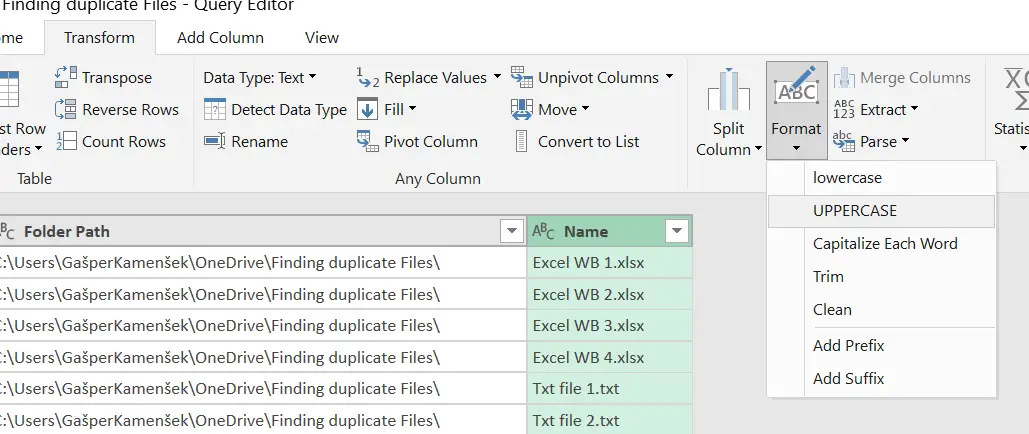Viewport: 1029px width, 434px height.
Task: Select the cell Excel WB 1.xlsx
Action: (610, 263)
